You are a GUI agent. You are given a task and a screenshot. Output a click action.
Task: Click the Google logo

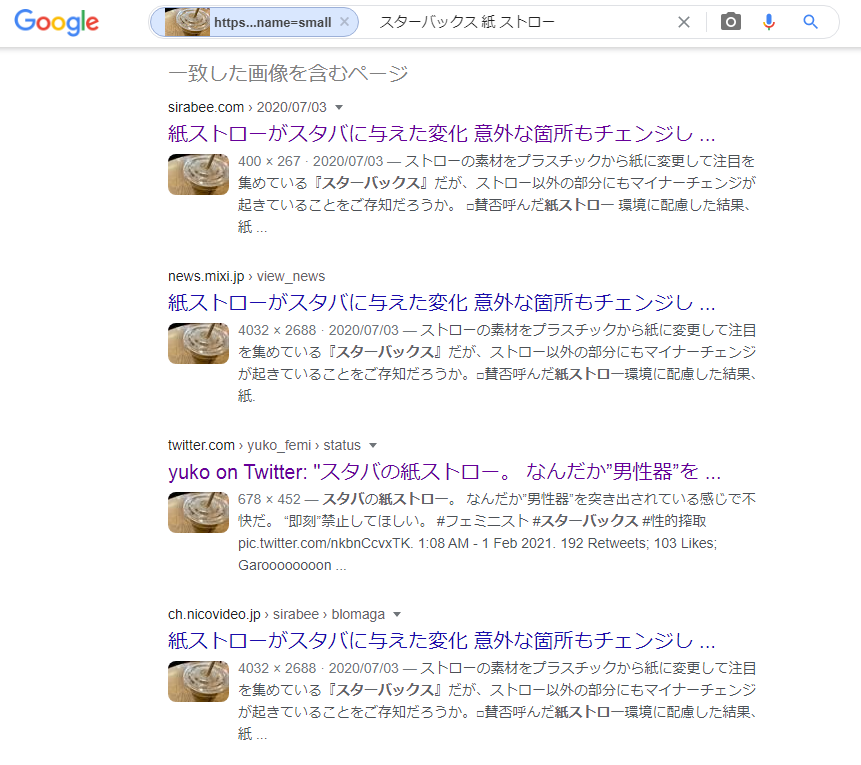(x=57, y=22)
